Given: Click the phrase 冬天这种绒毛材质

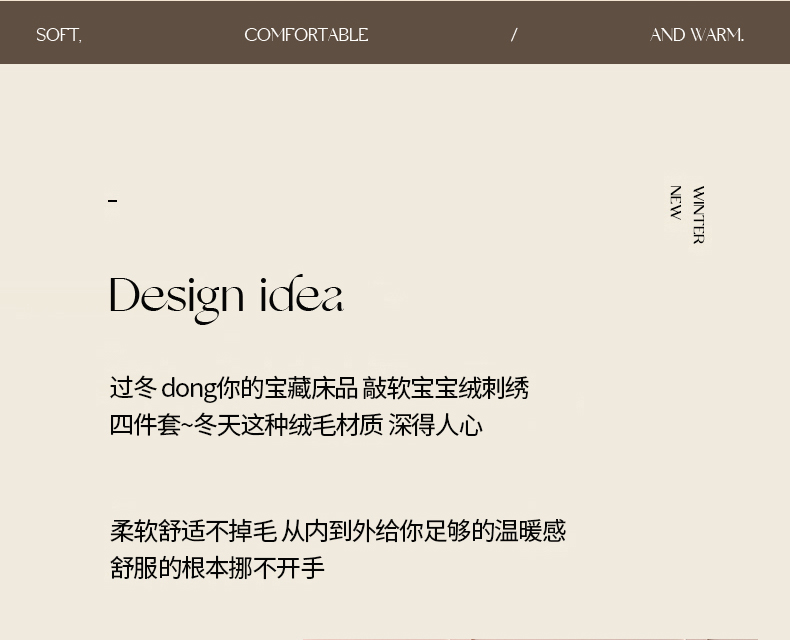Looking at the screenshot, I should point(288,426).
